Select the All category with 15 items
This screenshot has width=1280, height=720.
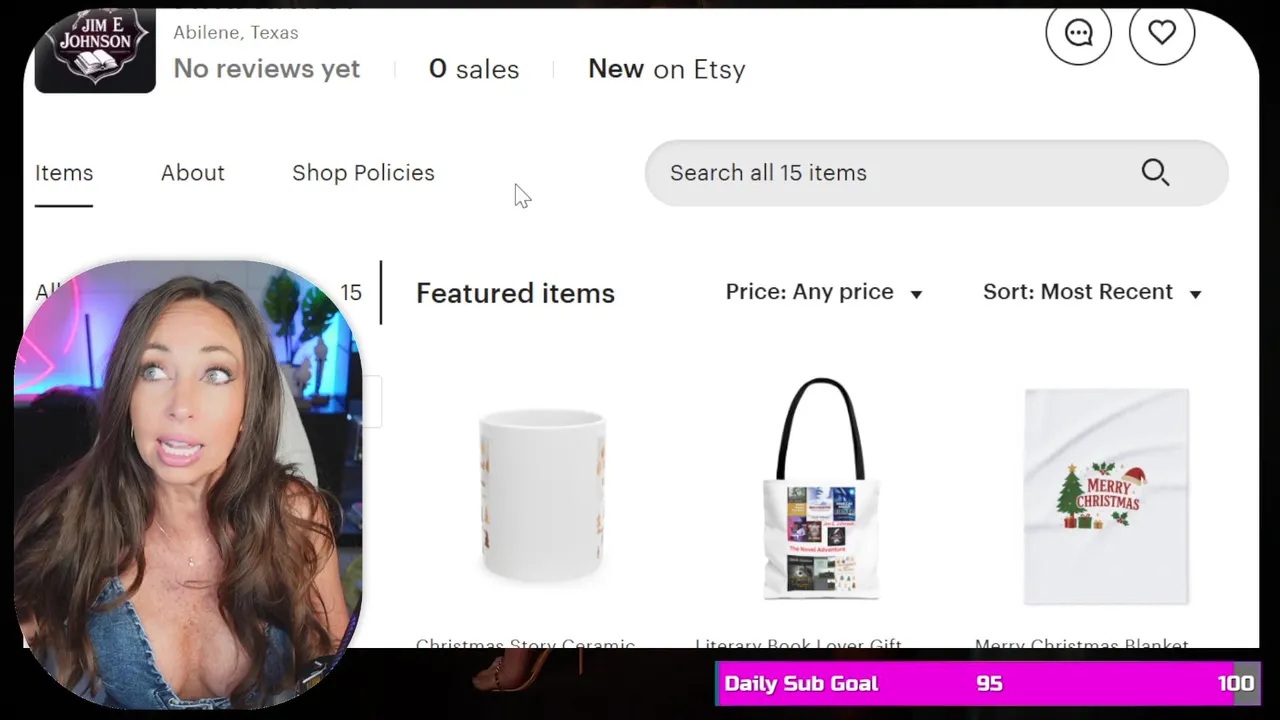pos(350,292)
